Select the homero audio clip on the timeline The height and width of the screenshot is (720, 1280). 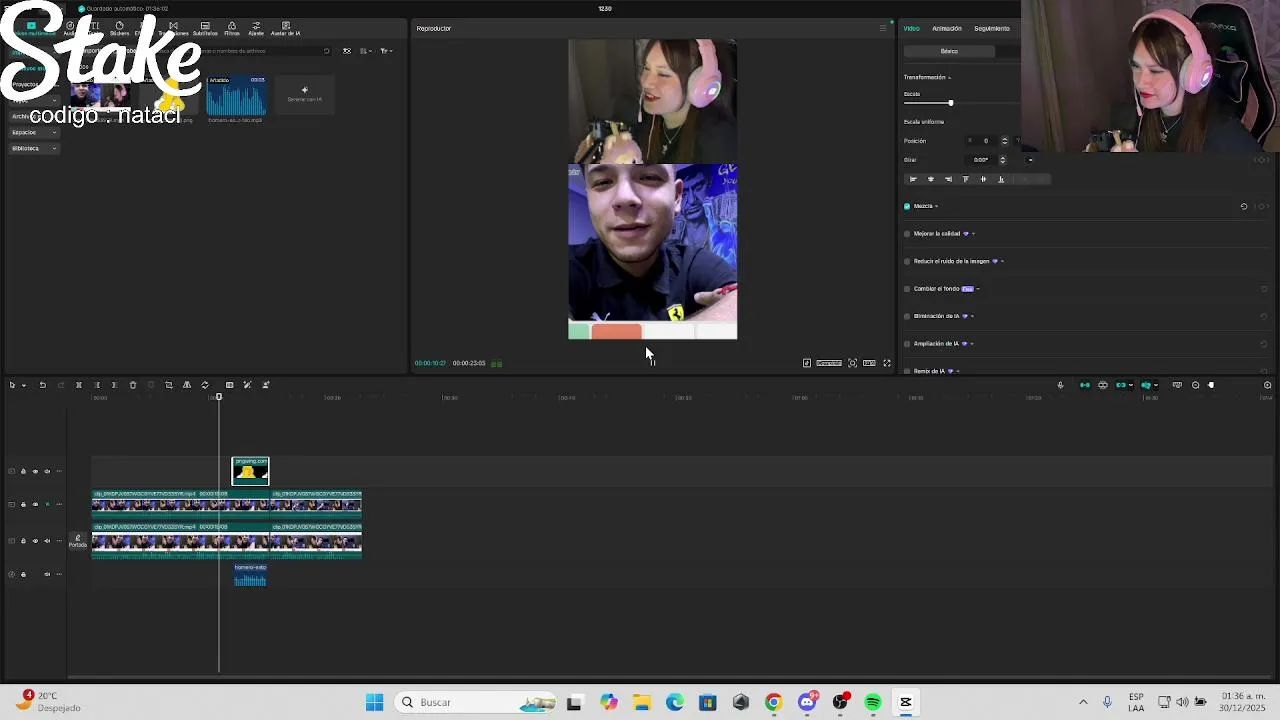tap(250, 575)
